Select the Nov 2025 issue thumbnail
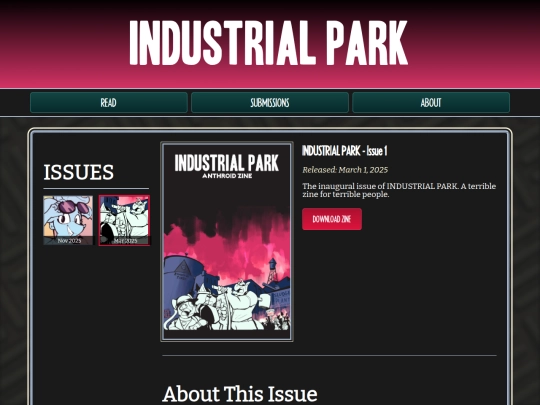Image resolution: width=540 pixels, height=405 pixels. coord(68,220)
